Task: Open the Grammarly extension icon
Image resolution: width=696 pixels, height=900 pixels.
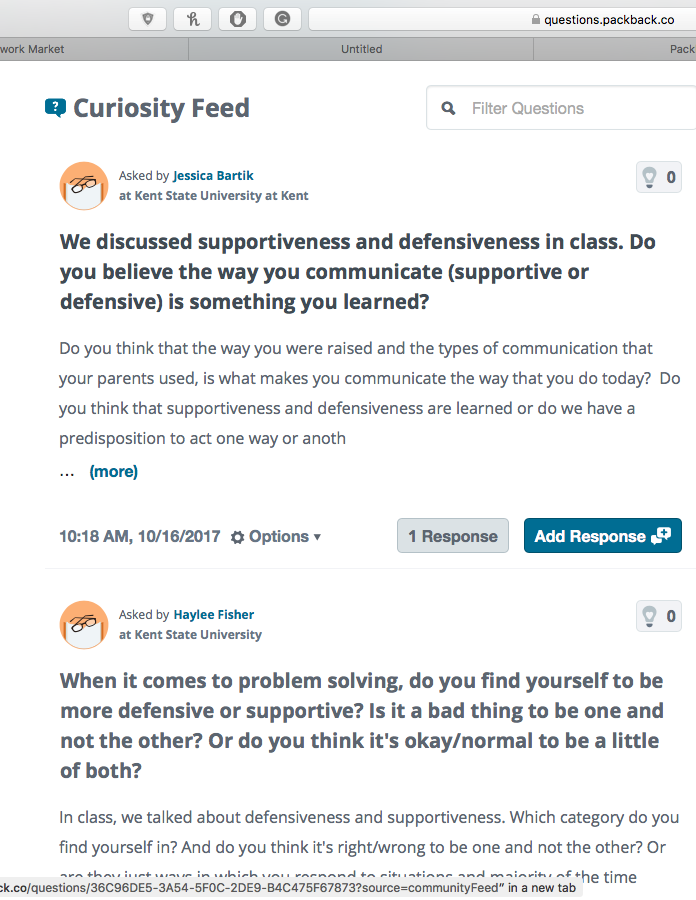Action: click(x=282, y=19)
